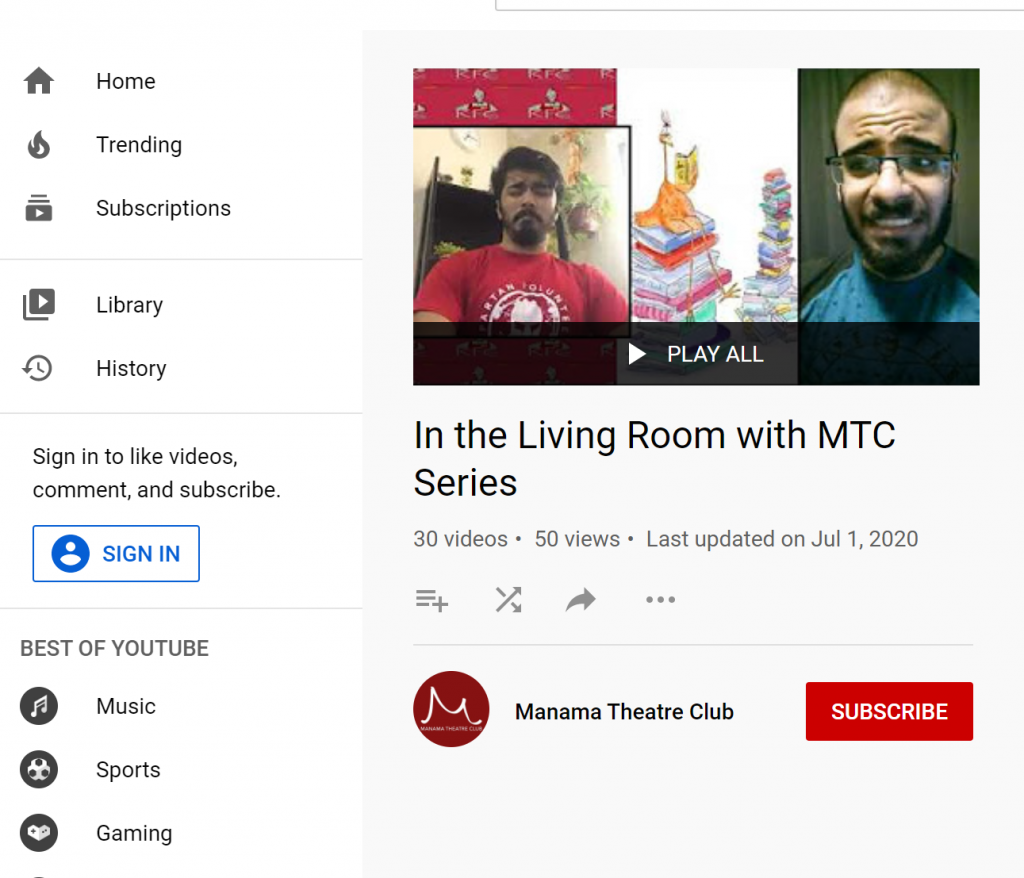Image resolution: width=1024 pixels, height=878 pixels.
Task: Open the Library icon
Action: [x=39, y=305]
